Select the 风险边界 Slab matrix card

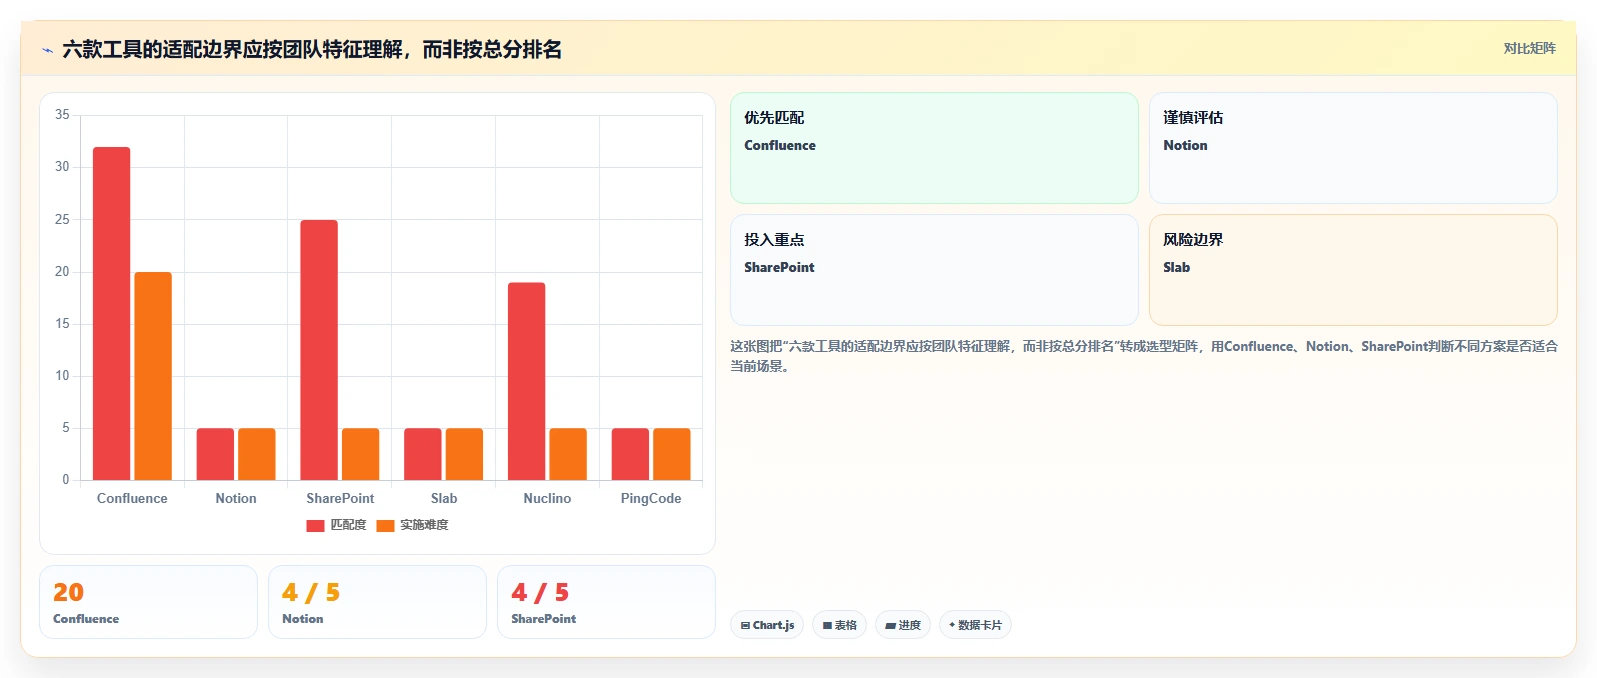(x=1353, y=270)
